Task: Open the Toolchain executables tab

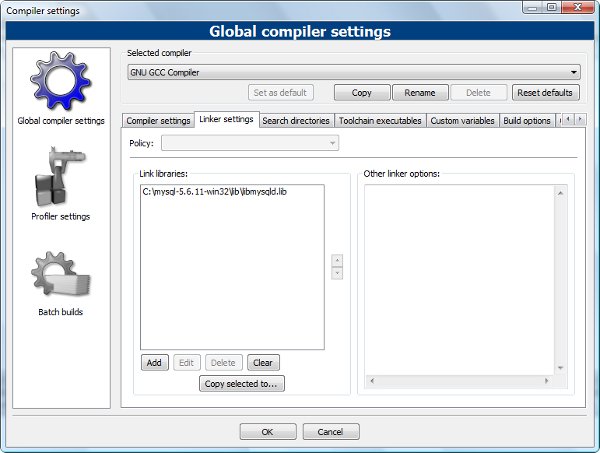Action: pos(380,121)
